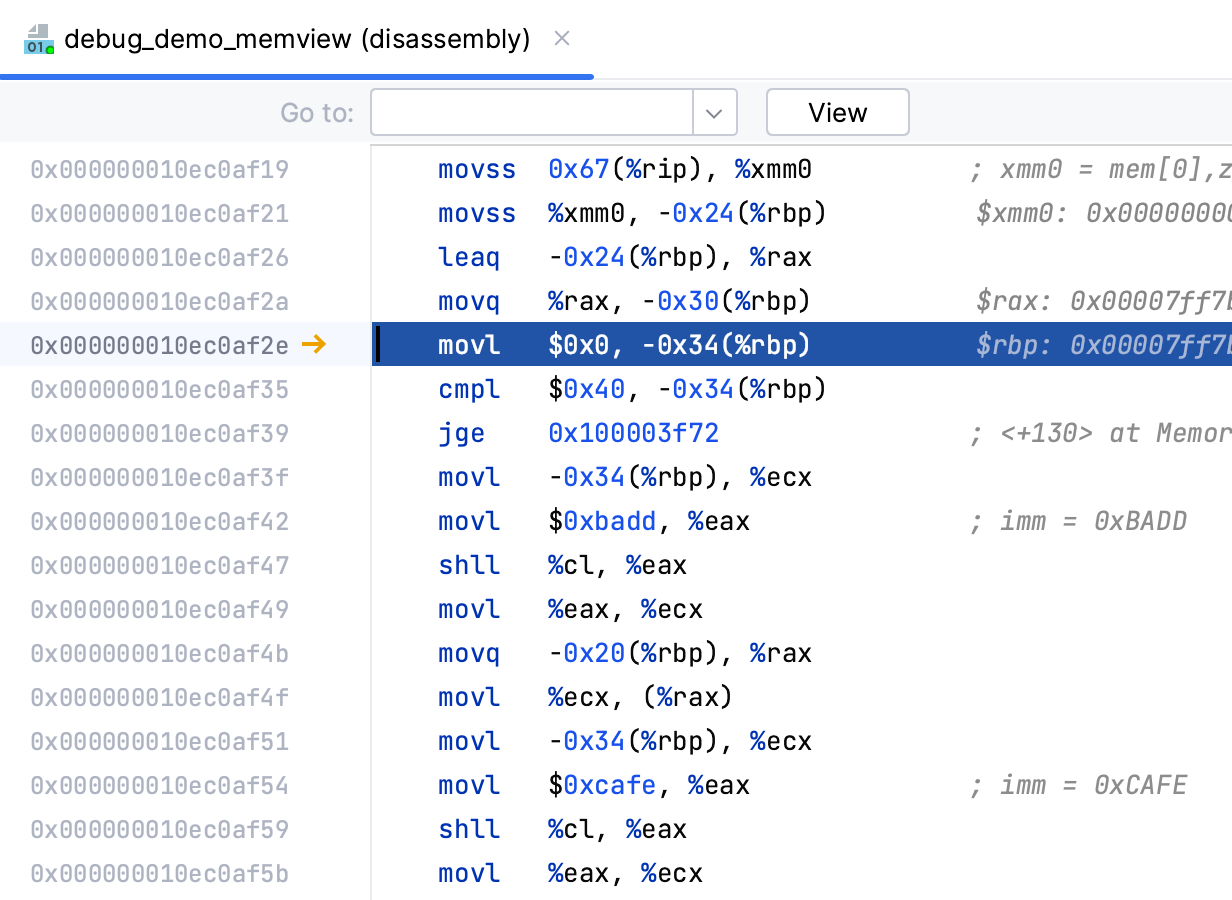This screenshot has width=1232, height=900.
Task: Click the movl %ecx, (%rax) instruction
Action: pos(585,697)
